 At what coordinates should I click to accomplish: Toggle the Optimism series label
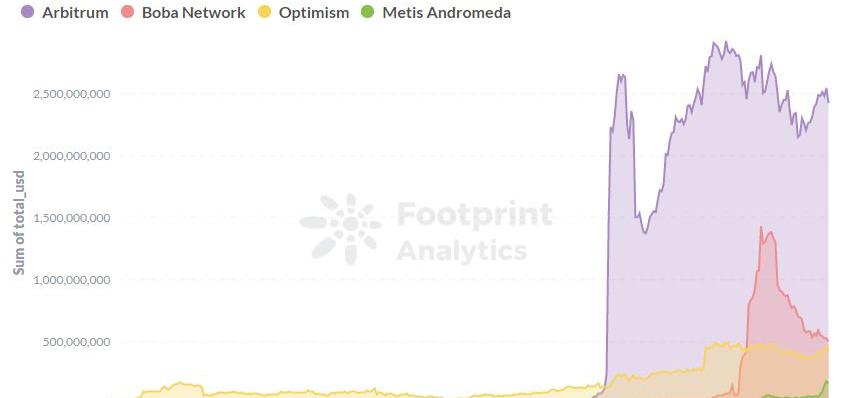314,12
